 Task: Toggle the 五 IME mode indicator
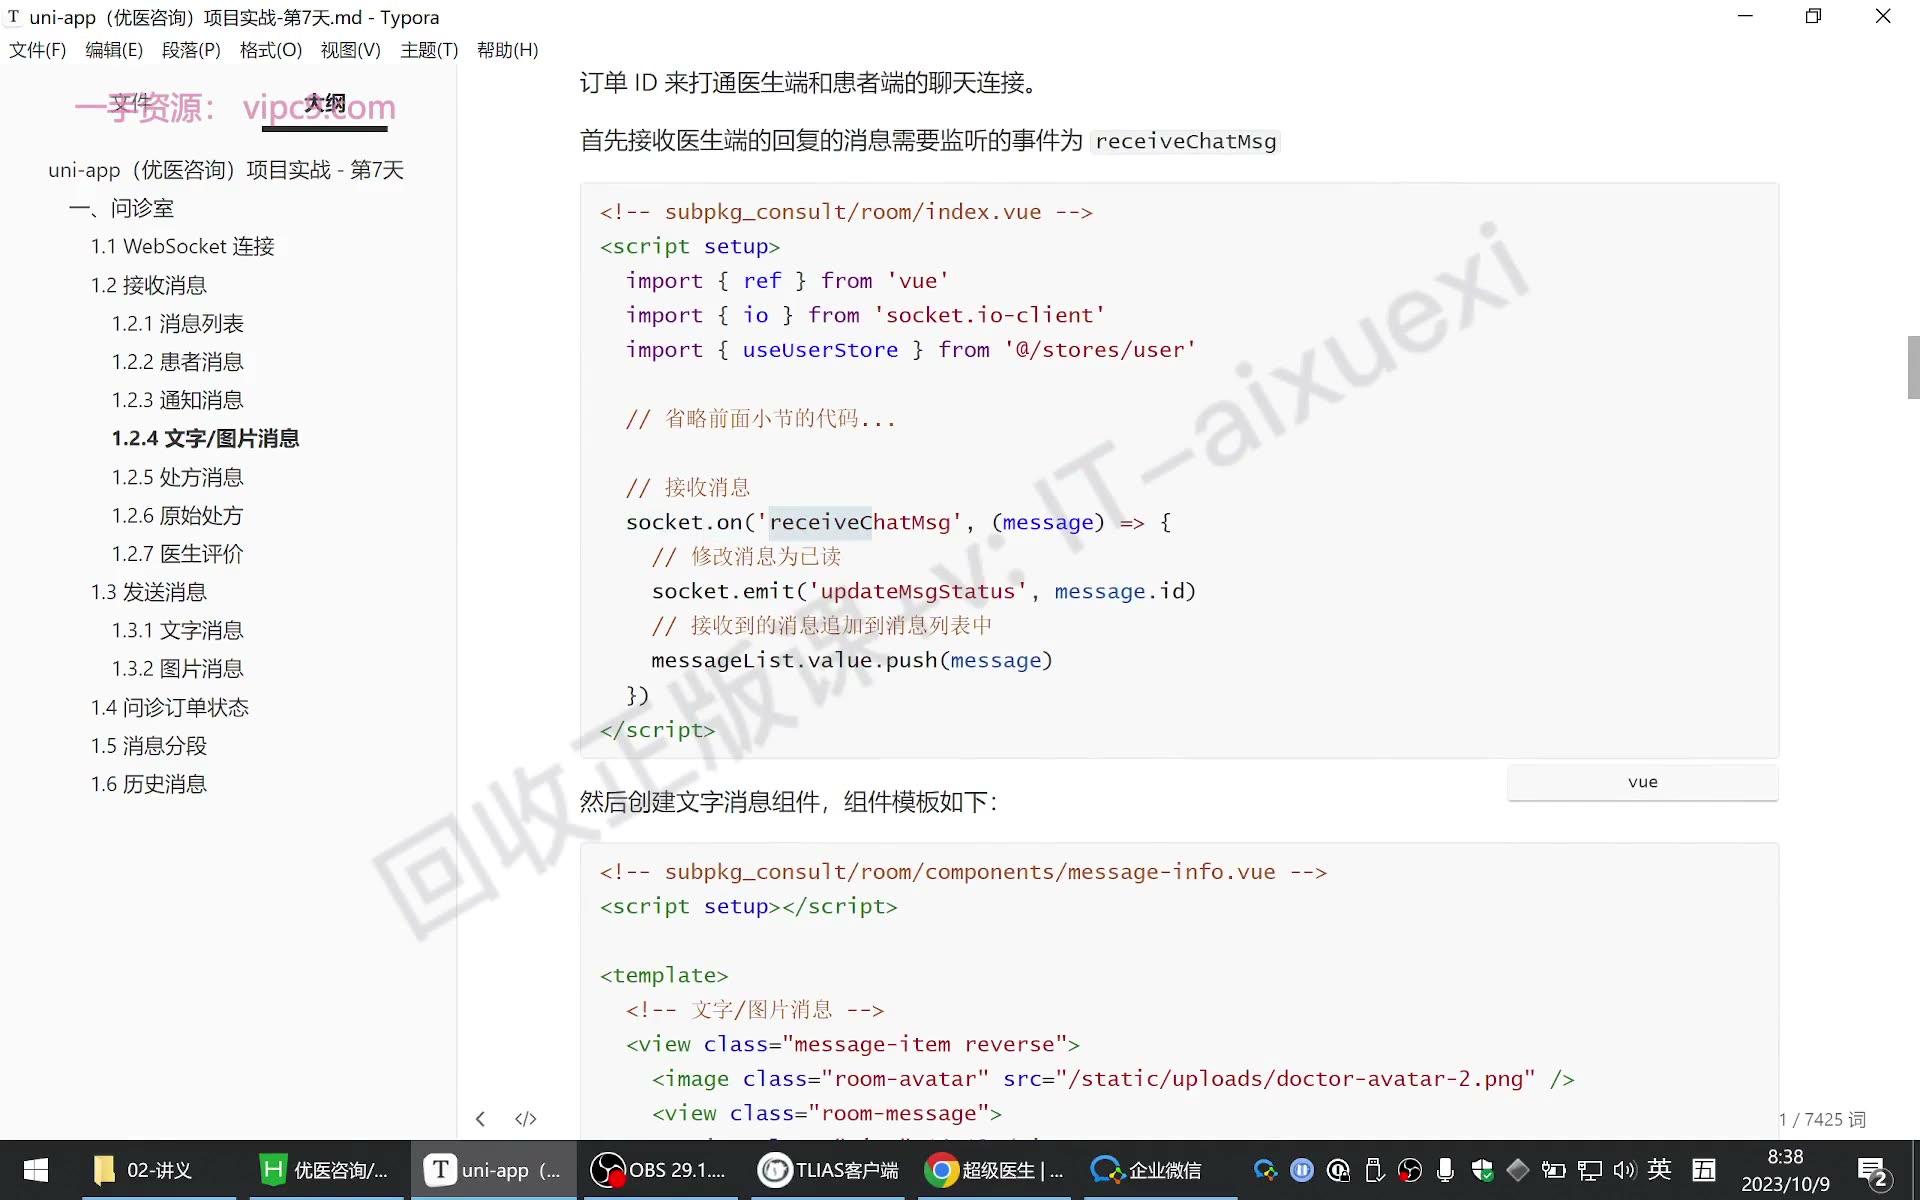pos(1704,1170)
